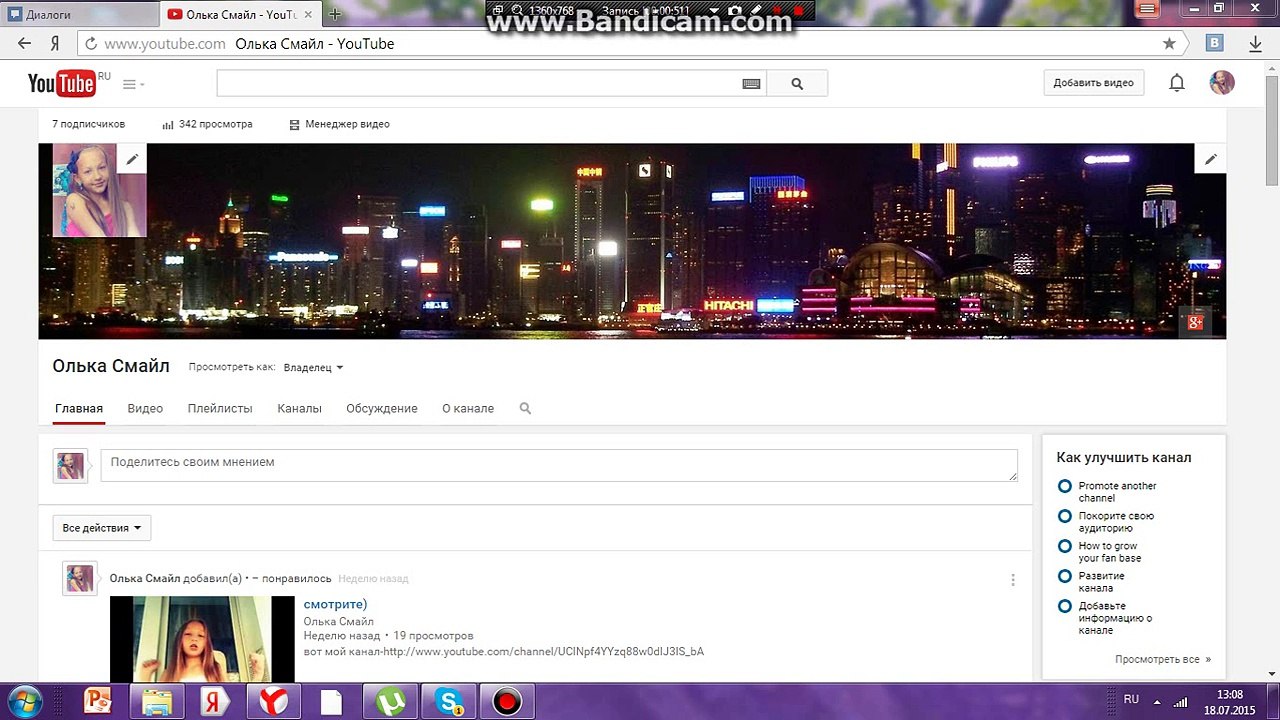1280x720 pixels.
Task: Click the RU language indicator in tray
Action: coord(1131,699)
